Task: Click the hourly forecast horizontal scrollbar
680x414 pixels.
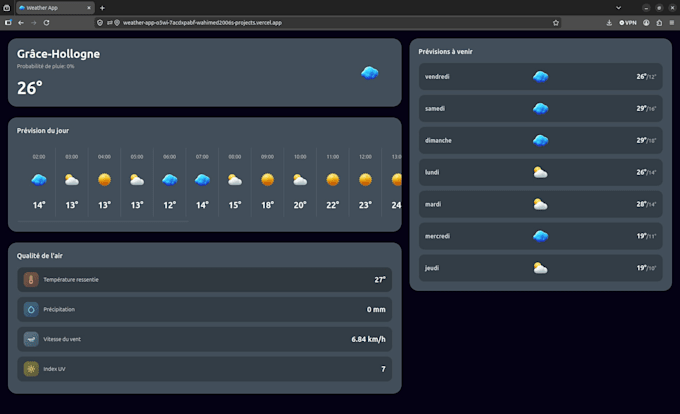Action: [x=103, y=222]
